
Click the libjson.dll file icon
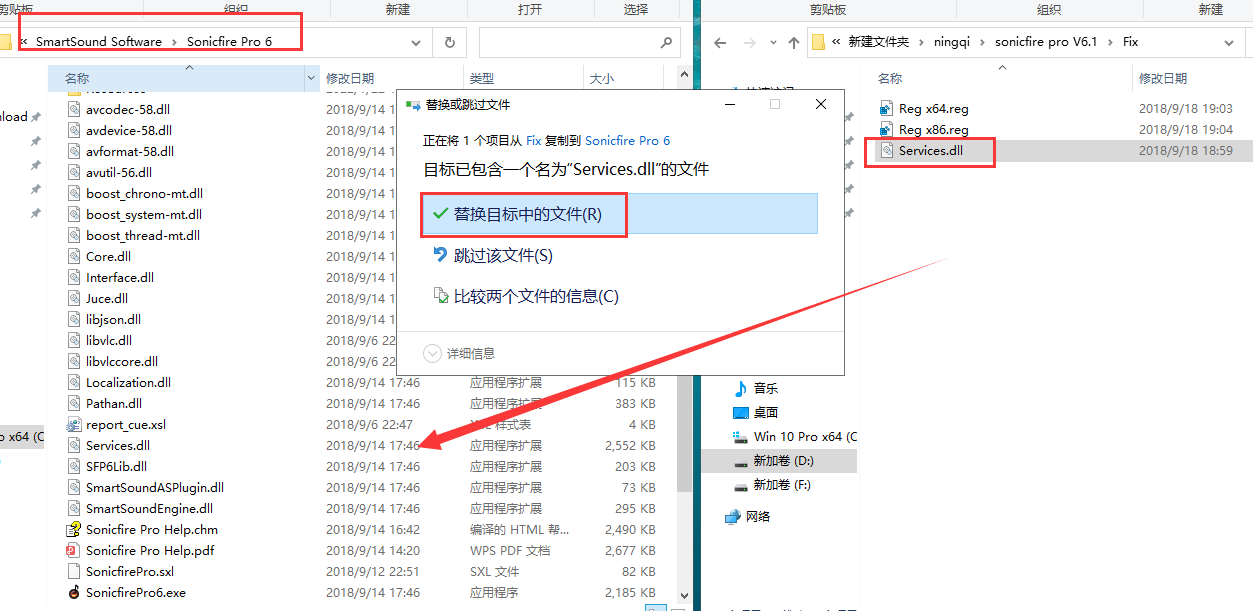74,319
